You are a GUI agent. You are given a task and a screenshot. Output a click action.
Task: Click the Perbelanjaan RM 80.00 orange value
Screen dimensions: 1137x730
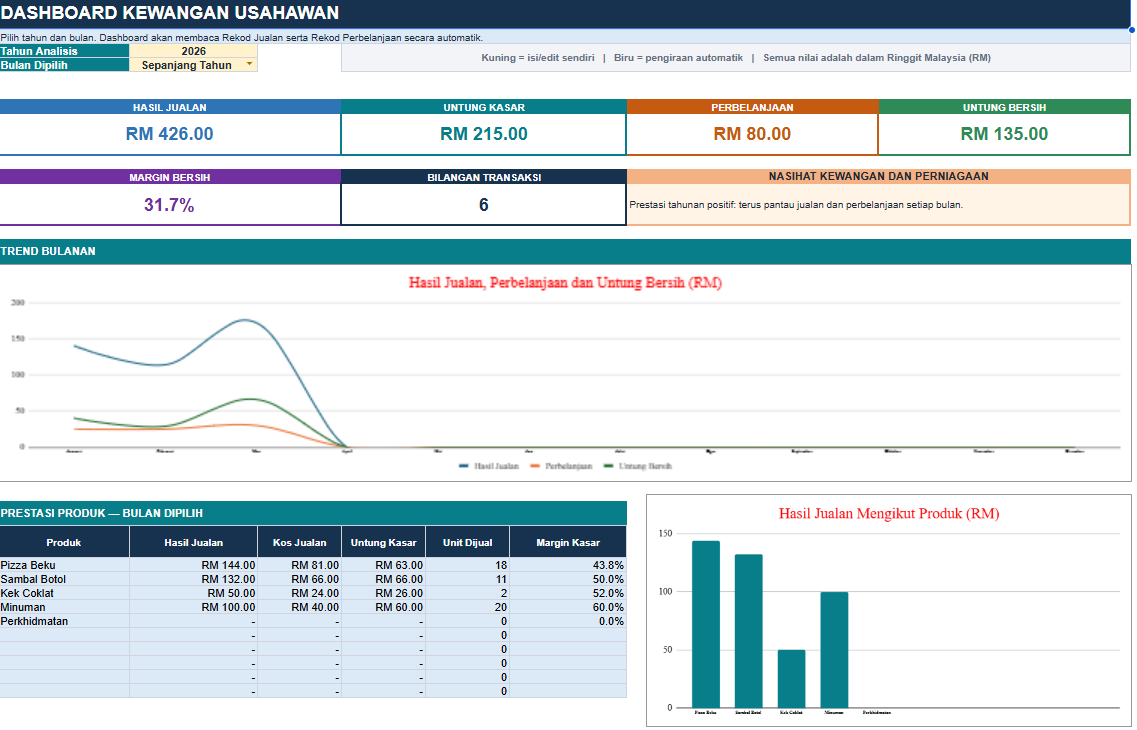coord(752,133)
